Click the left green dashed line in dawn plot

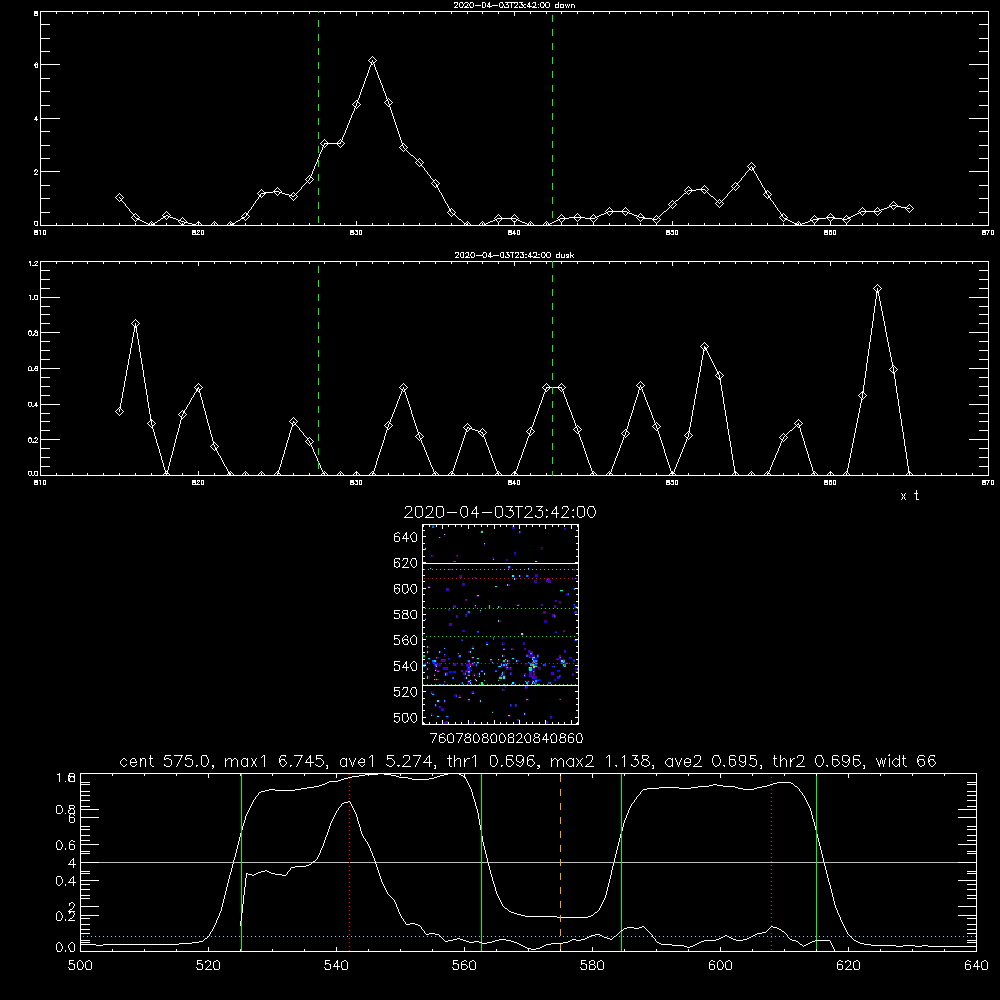[318, 119]
